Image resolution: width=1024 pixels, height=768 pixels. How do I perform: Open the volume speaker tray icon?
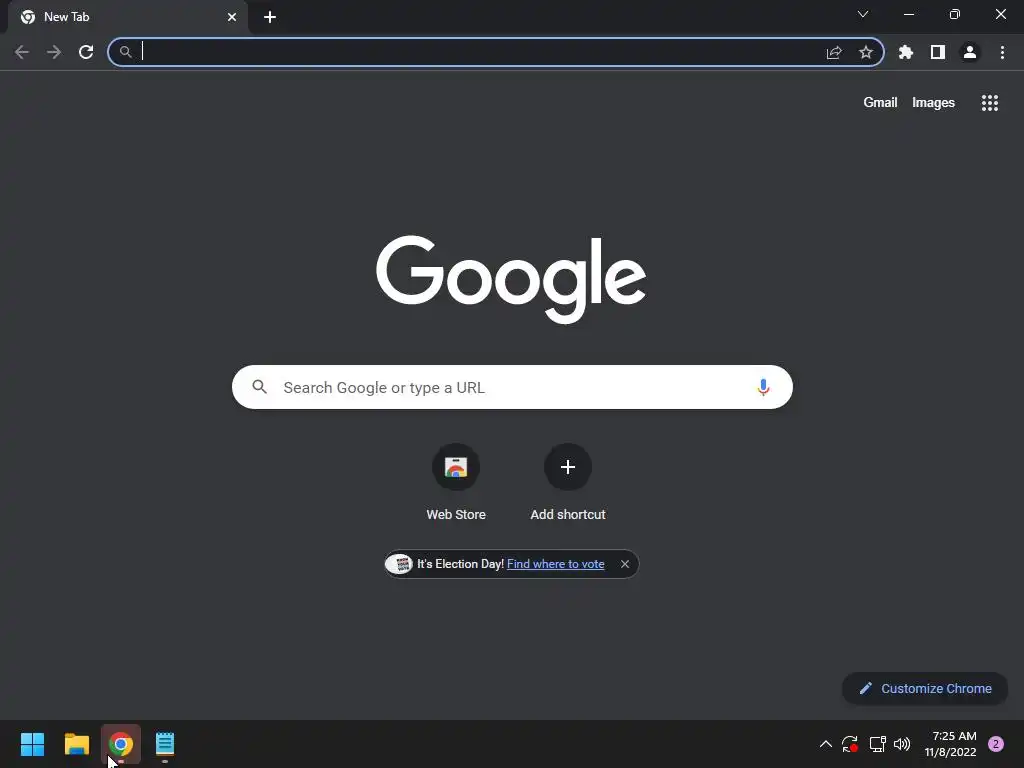point(902,744)
